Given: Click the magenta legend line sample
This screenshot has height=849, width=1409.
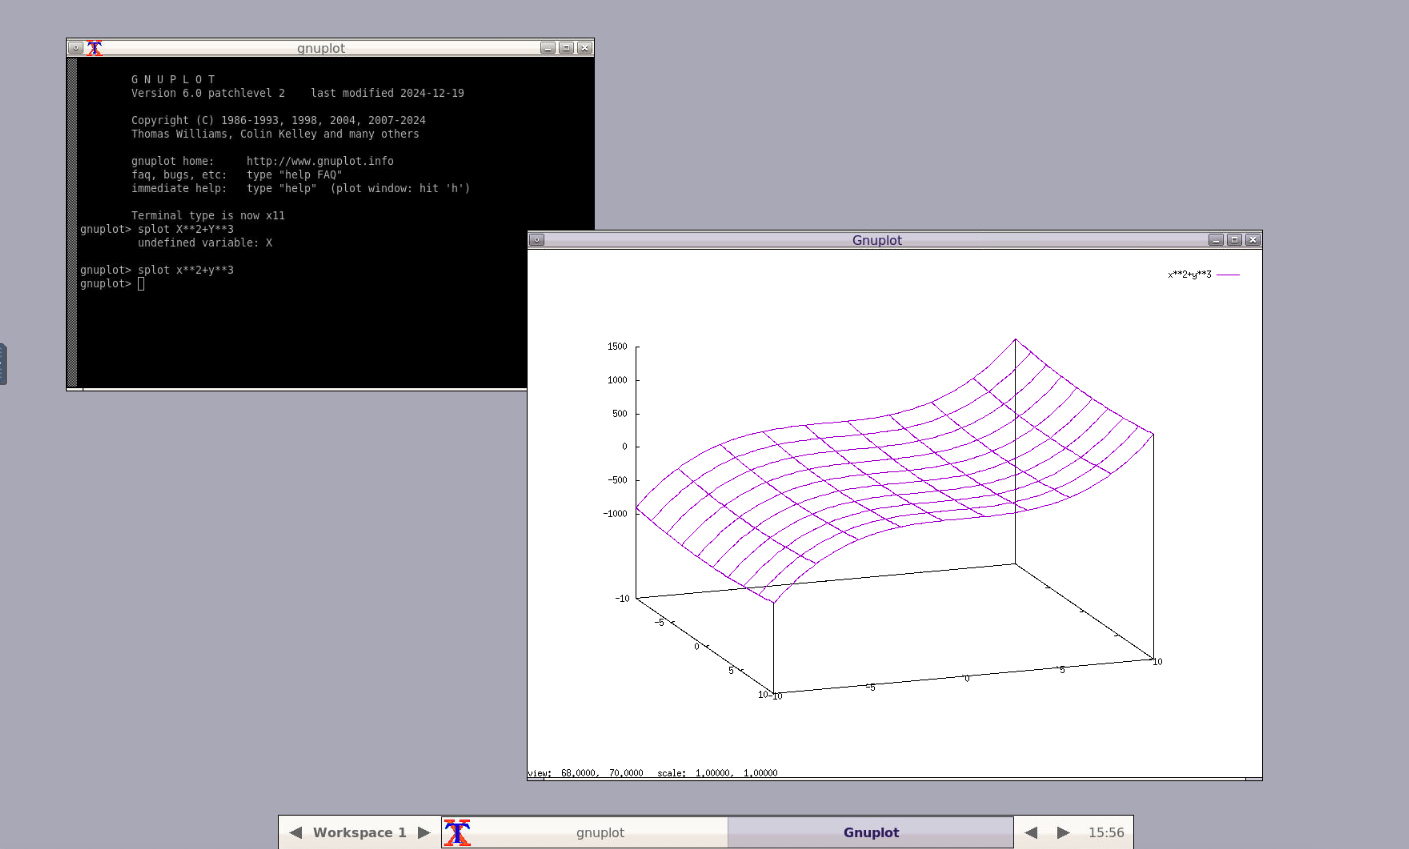Looking at the screenshot, I should tap(1228, 274).
